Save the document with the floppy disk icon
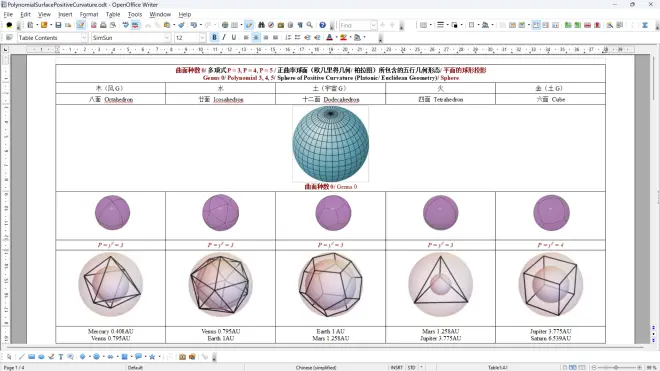This screenshot has width=660, height=371. click(58, 25)
